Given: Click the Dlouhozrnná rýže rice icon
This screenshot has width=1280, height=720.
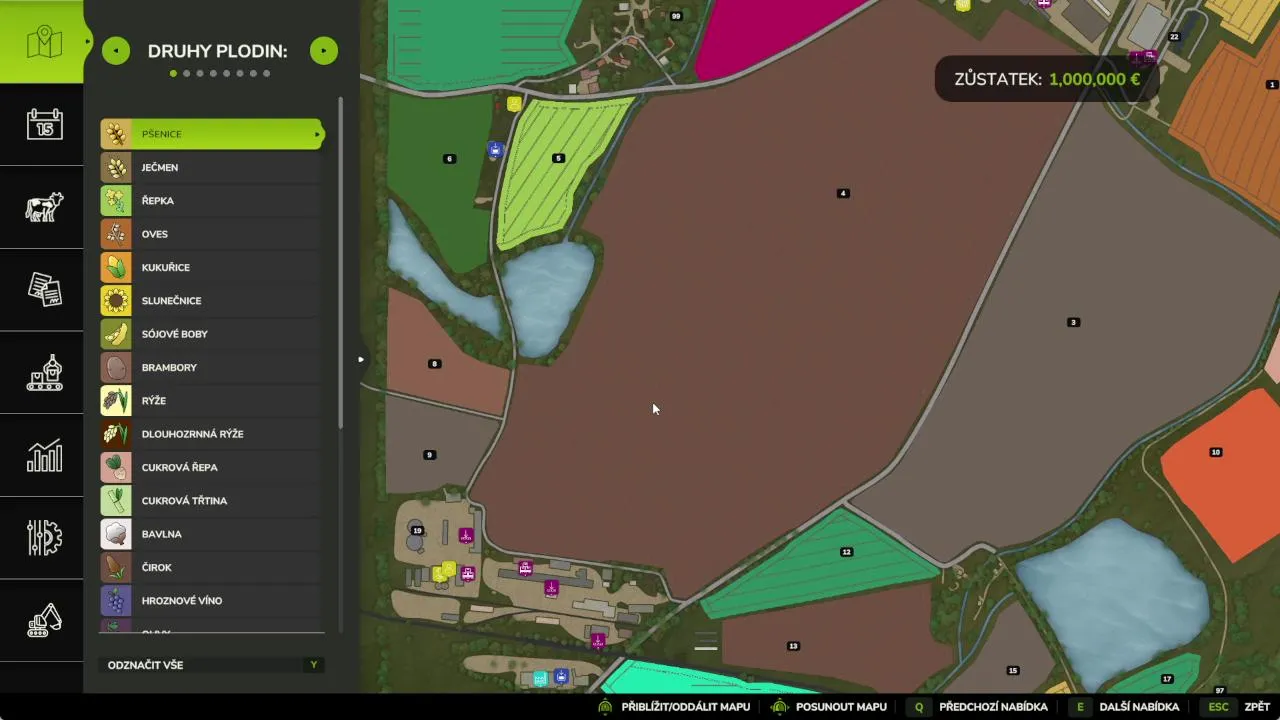Looking at the screenshot, I should pos(116,434).
